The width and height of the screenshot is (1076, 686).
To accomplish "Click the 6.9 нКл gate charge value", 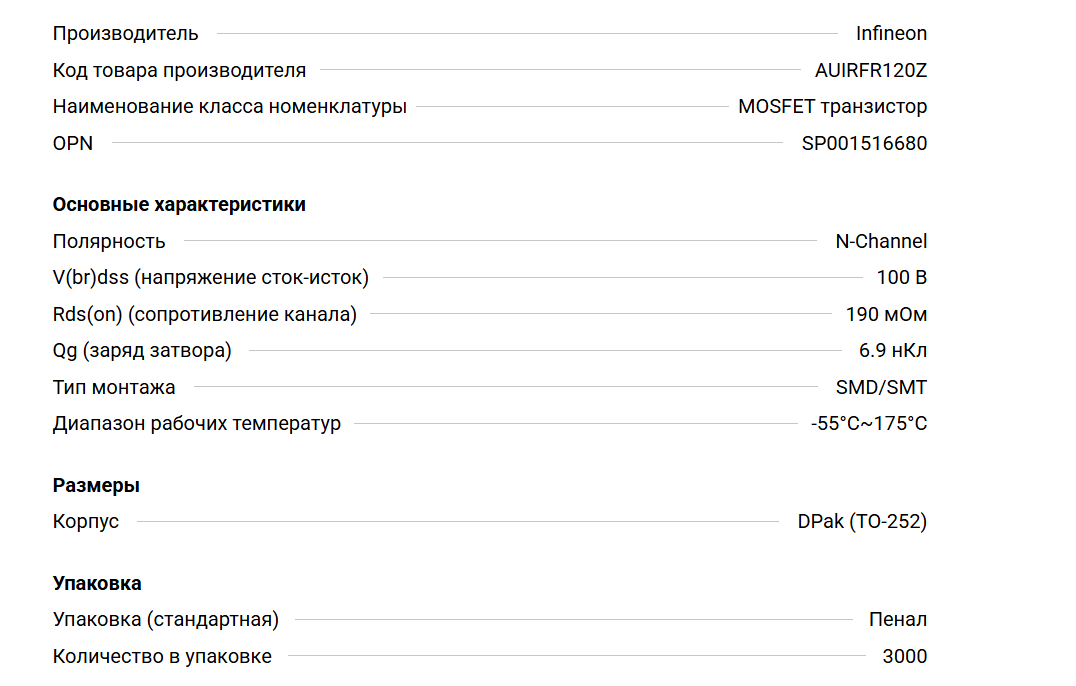I will 893,350.
